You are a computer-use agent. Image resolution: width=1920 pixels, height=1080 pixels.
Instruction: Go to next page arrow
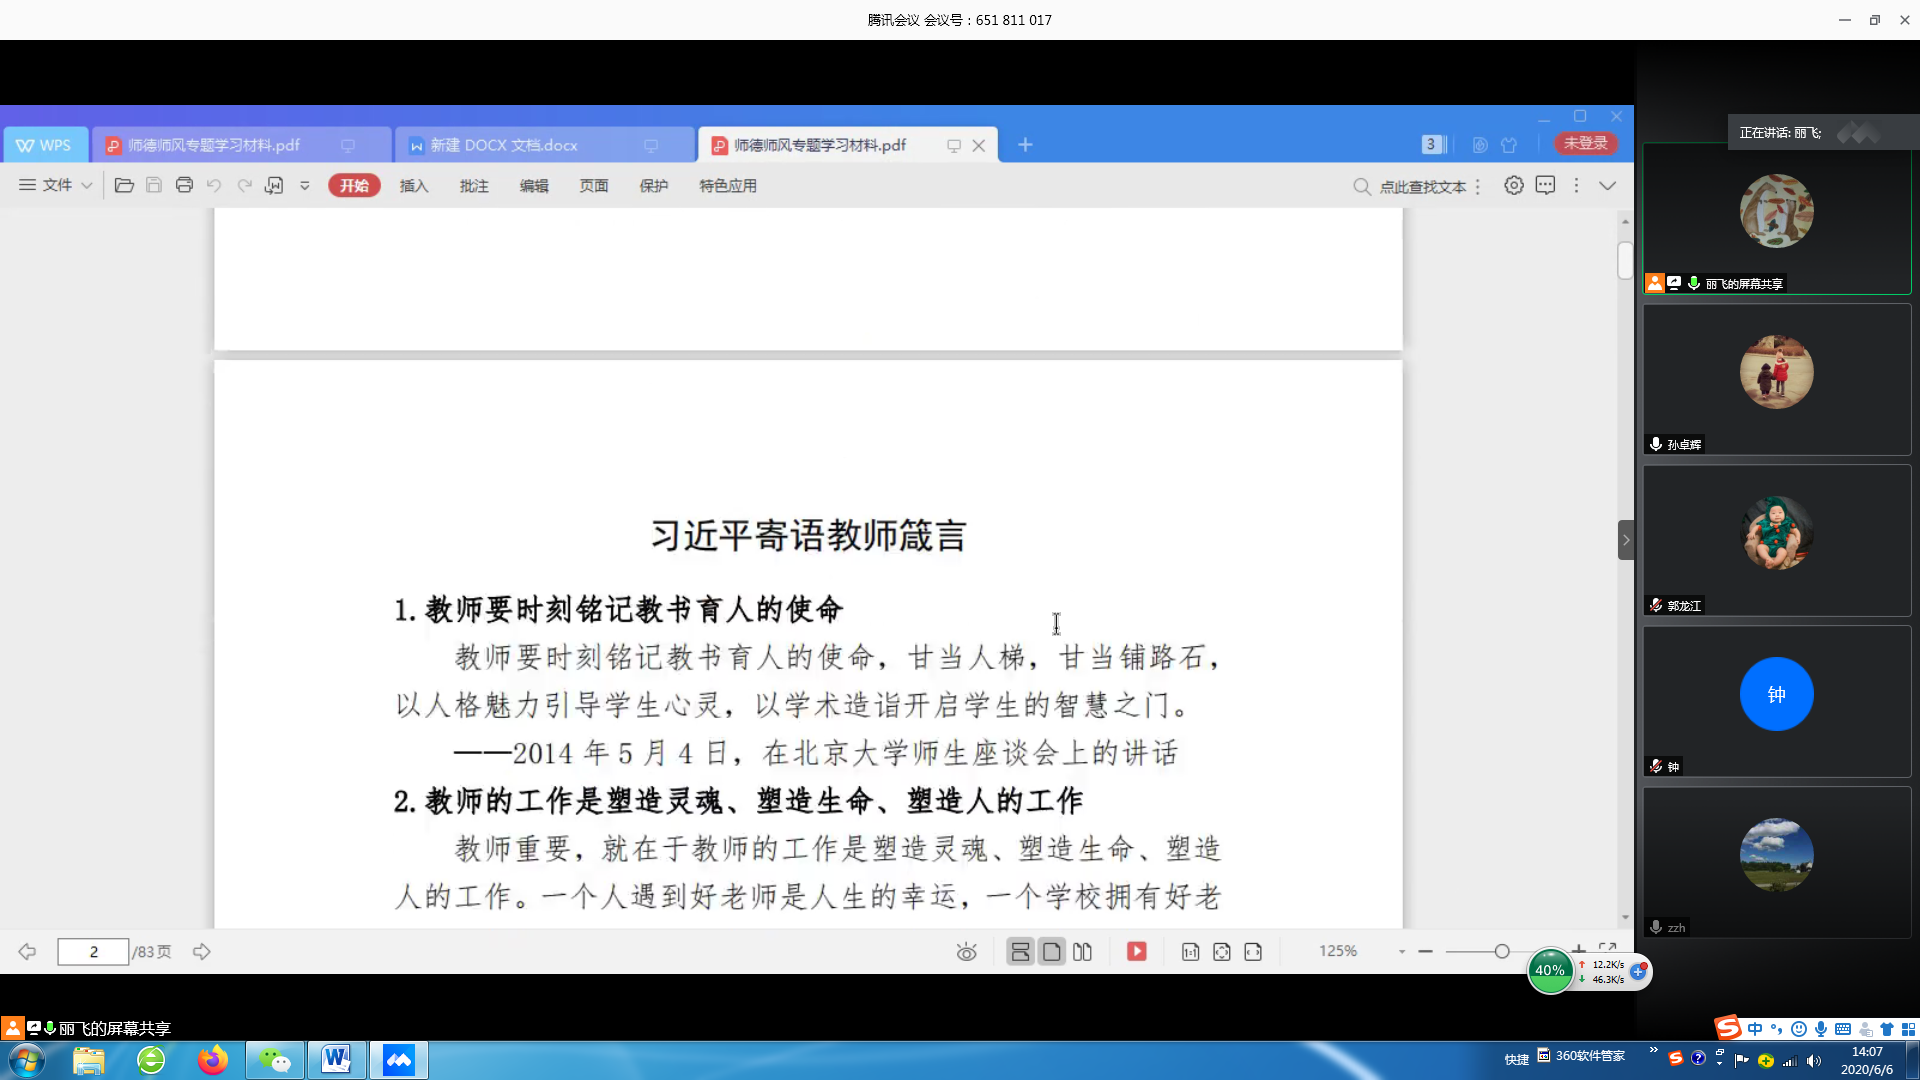pos(202,952)
